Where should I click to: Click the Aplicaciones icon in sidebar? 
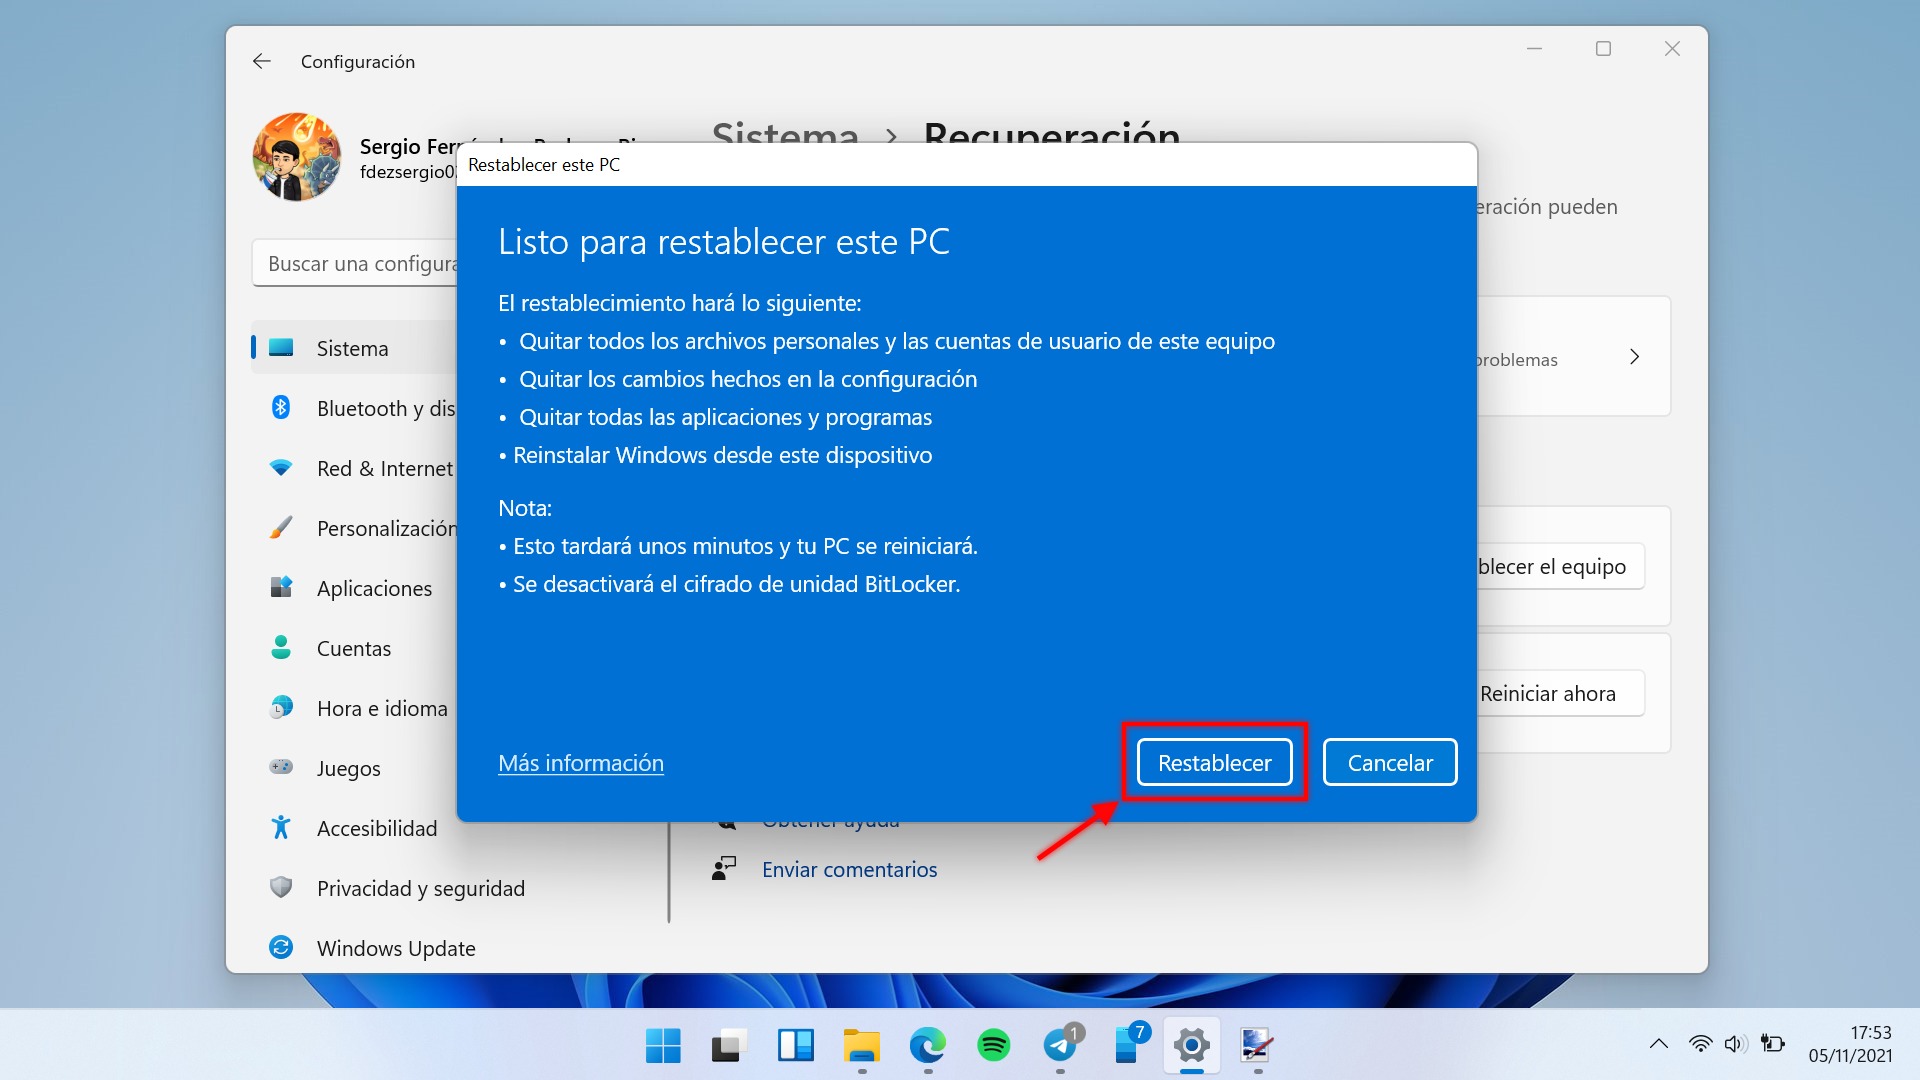(x=281, y=587)
